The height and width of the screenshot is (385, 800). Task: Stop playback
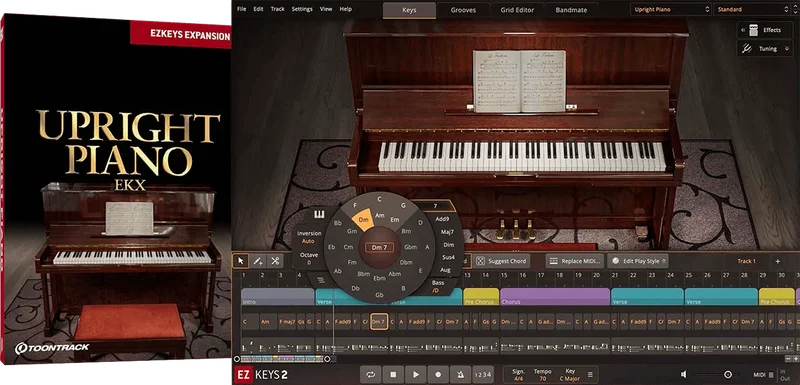click(393, 375)
